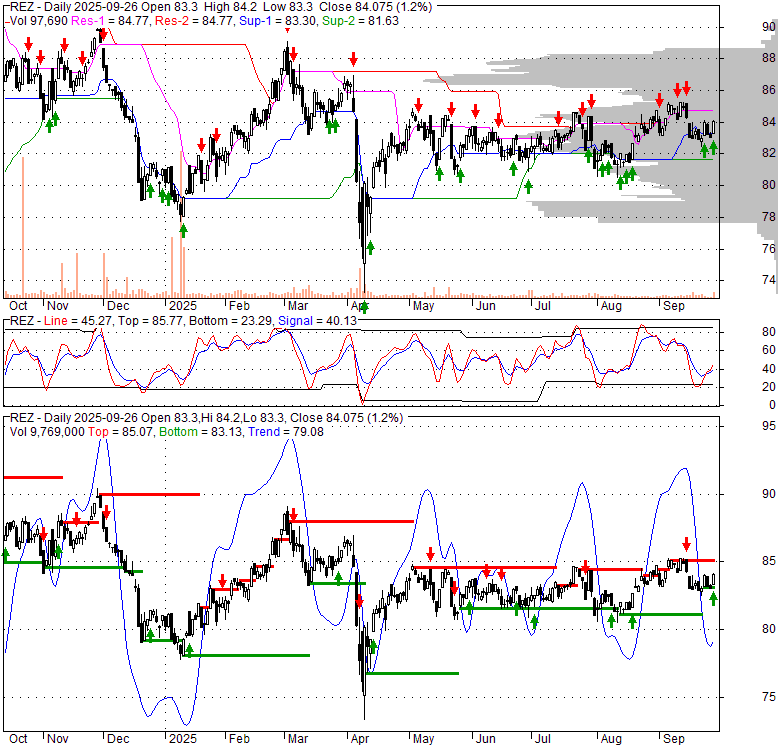Click the 86 price axis label
This screenshot has width=780, height=745.
pyautogui.click(x=769, y=90)
